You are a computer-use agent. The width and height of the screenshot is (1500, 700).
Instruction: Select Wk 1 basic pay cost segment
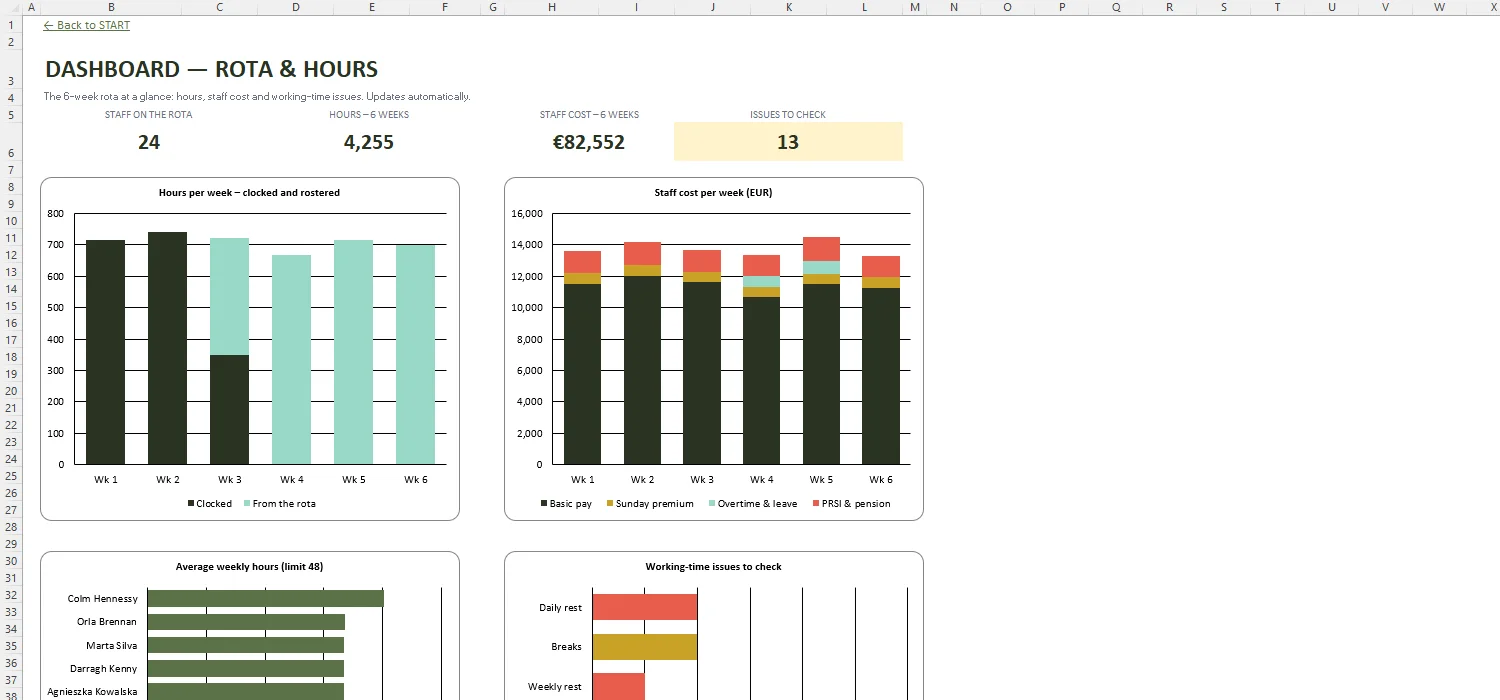[x=583, y=374]
